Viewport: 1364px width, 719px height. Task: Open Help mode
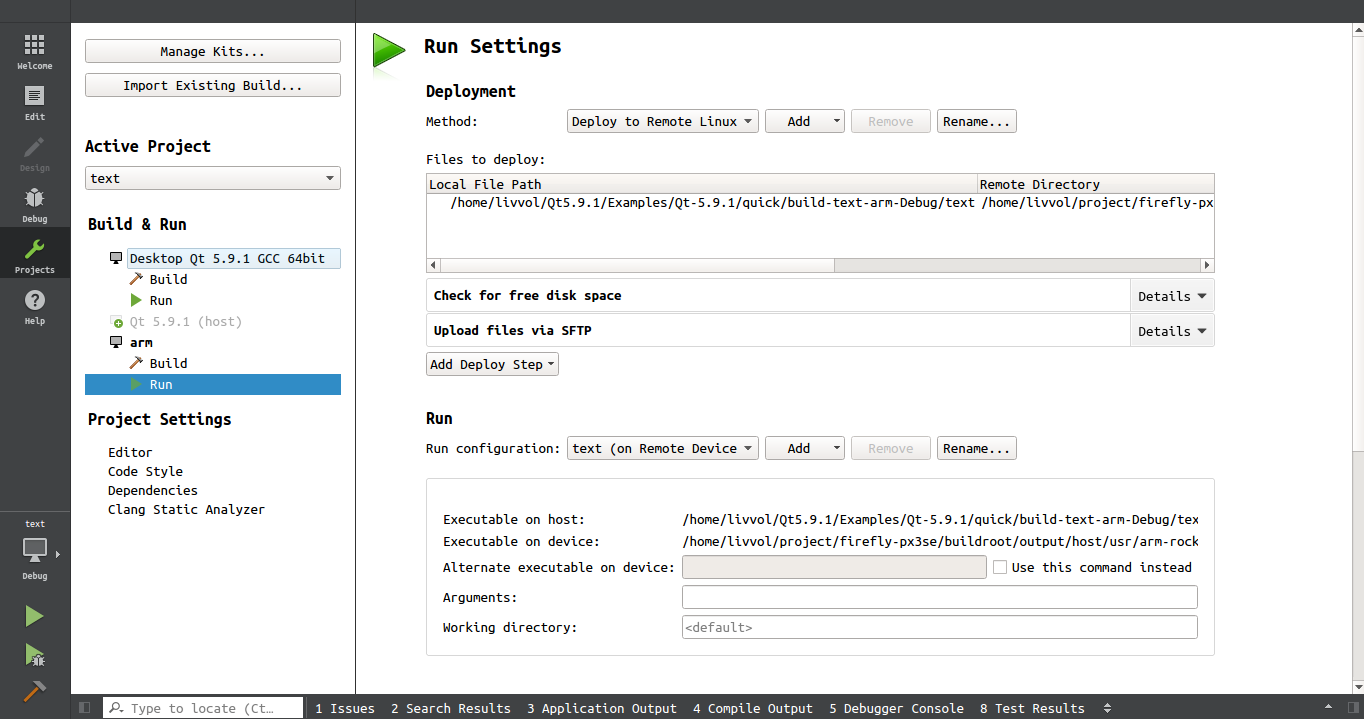35,306
